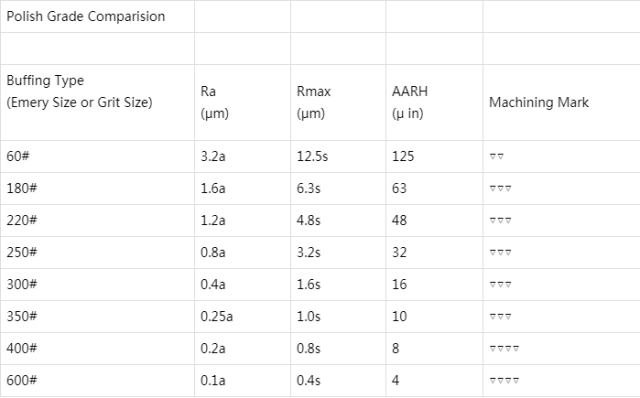Click the triangle marks in the 350# row
The width and height of the screenshot is (640, 398).
tap(500, 316)
